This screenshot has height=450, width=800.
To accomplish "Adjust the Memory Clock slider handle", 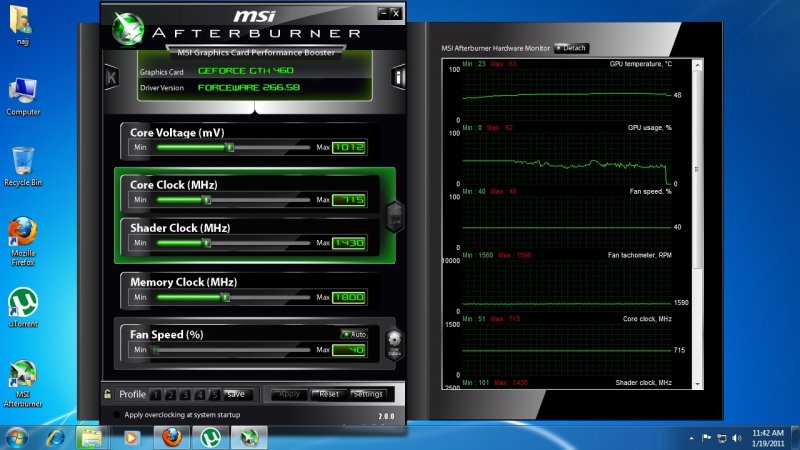I will pos(226,297).
